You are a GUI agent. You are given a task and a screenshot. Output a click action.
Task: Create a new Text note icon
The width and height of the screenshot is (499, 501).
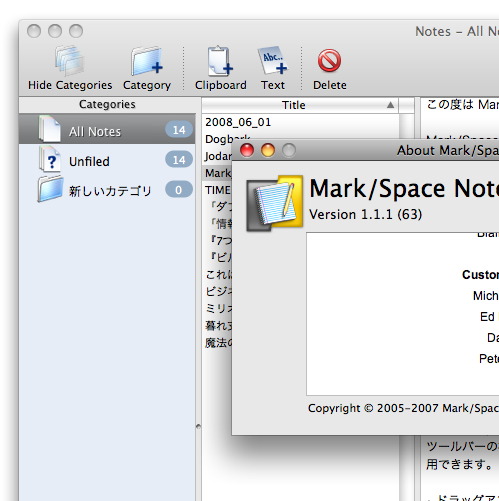[x=272, y=61]
